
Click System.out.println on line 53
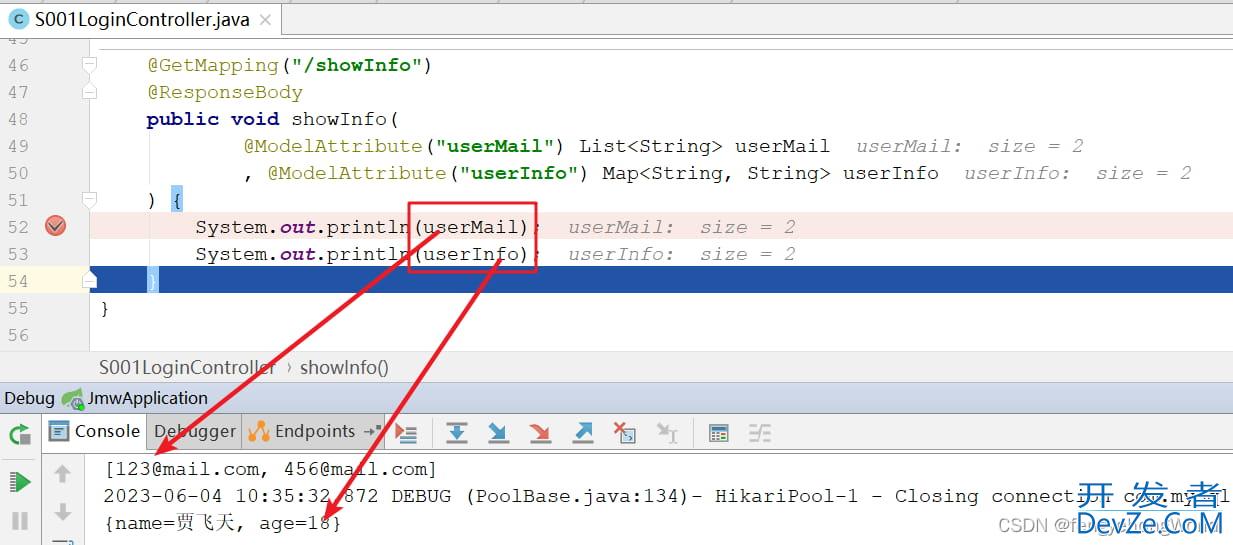click(304, 254)
